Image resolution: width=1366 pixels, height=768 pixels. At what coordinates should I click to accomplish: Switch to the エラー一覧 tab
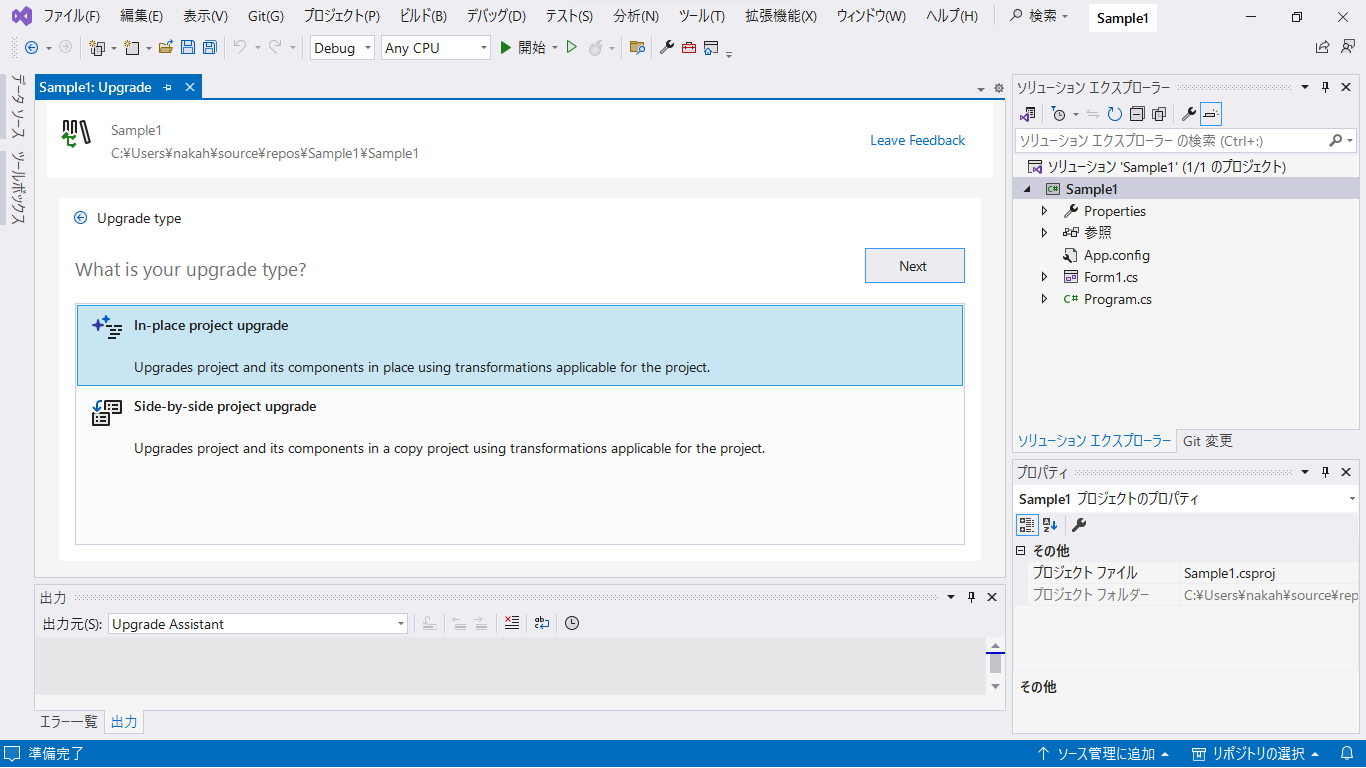[69, 722]
